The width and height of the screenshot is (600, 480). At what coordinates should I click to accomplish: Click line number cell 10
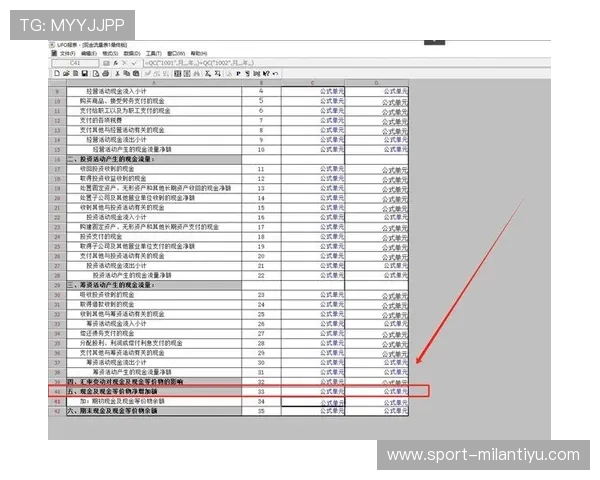[x=261, y=150]
